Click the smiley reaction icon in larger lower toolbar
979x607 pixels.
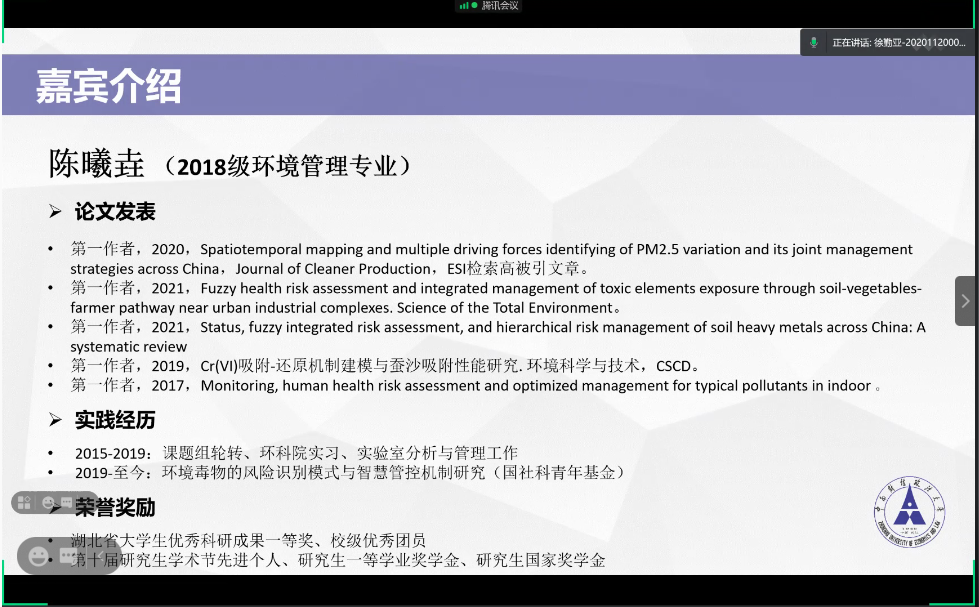(x=38, y=555)
